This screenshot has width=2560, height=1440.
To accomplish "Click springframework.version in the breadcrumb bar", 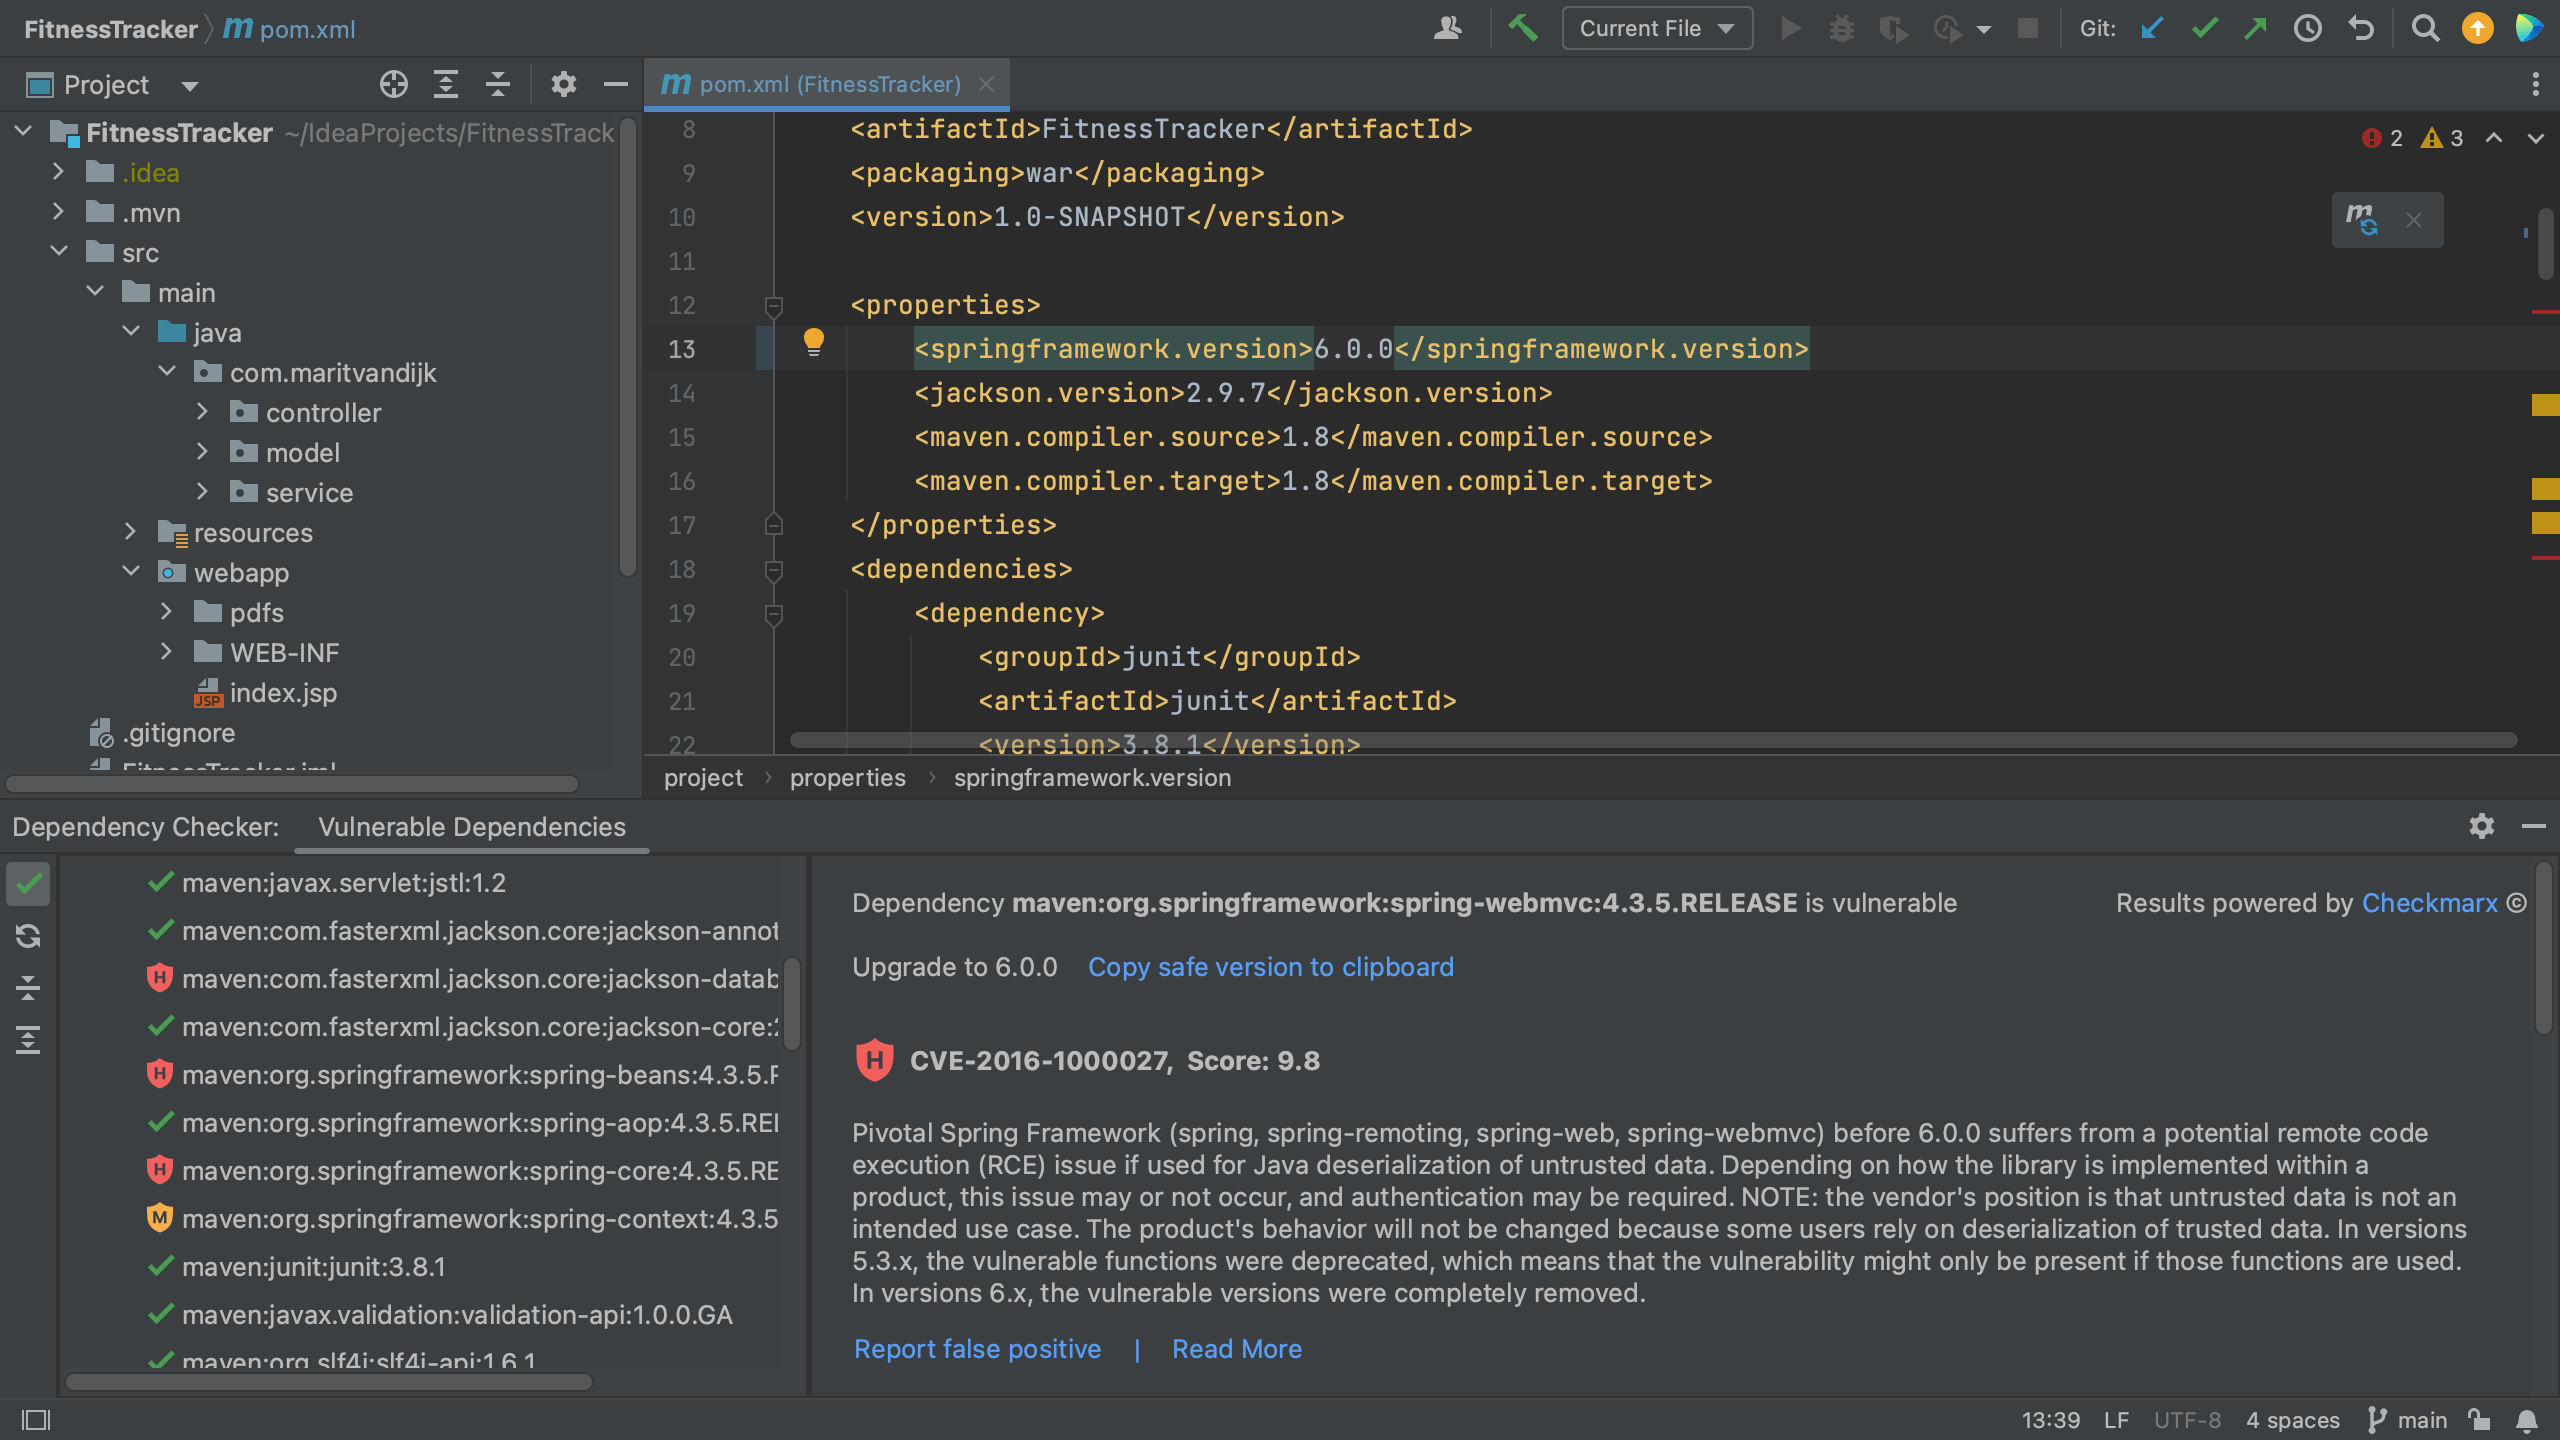I will [x=1092, y=777].
